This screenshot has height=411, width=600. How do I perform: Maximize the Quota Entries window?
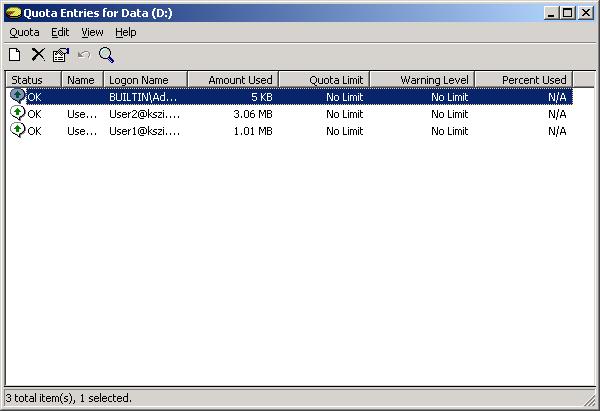pyautogui.click(x=567, y=13)
